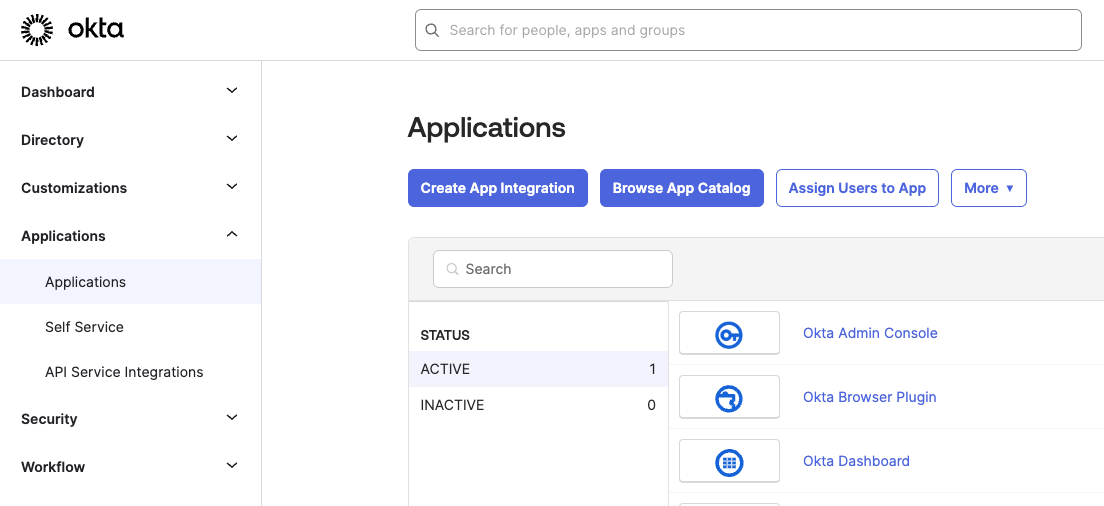The width and height of the screenshot is (1104, 506).
Task: Click the Workflow label in sidebar
Action: pos(53,467)
